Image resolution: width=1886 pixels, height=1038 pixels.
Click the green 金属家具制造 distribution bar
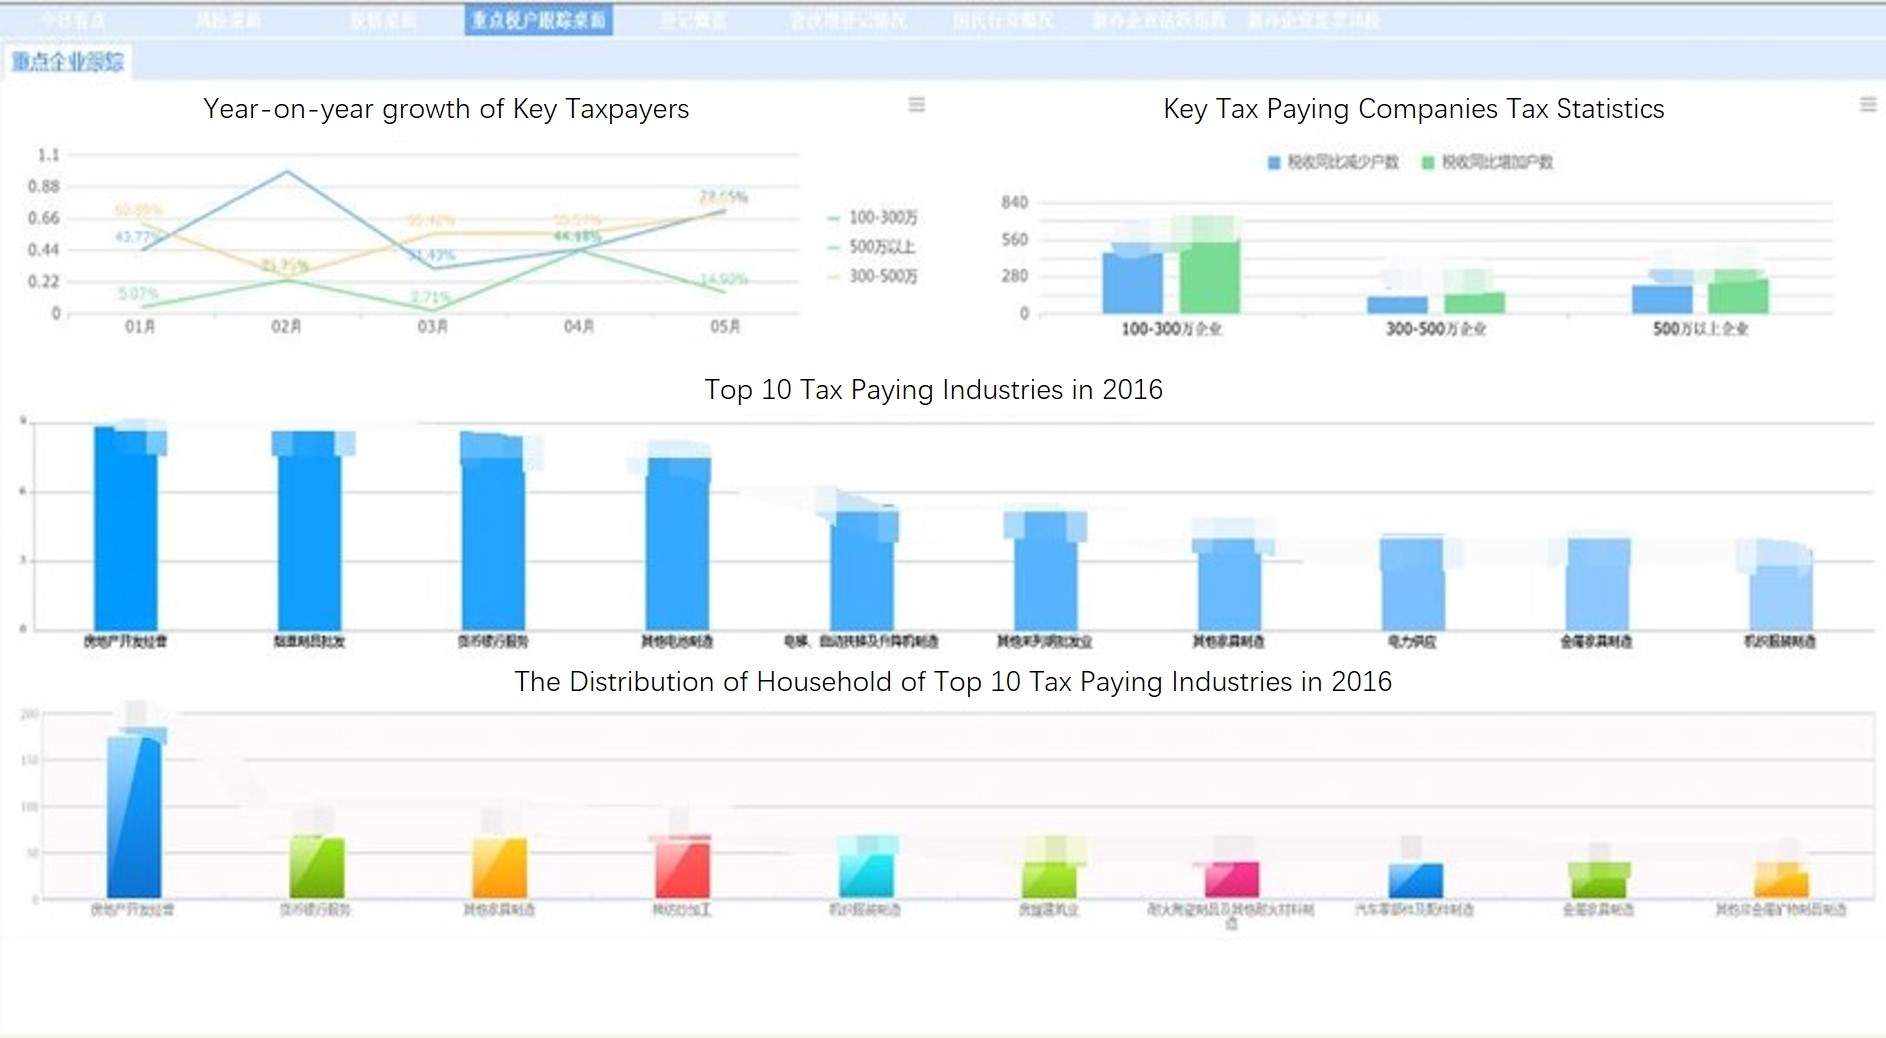coord(1599,881)
